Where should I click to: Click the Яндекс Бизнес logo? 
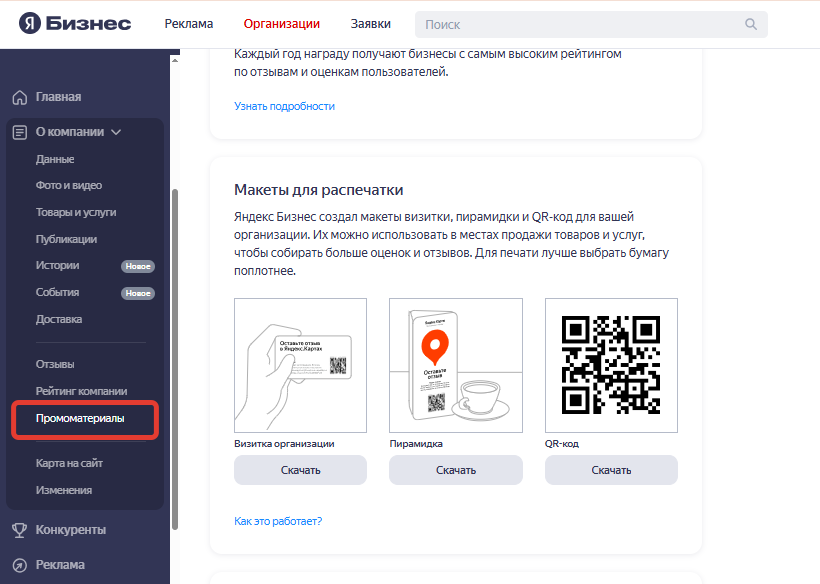pyautogui.click(x=75, y=24)
